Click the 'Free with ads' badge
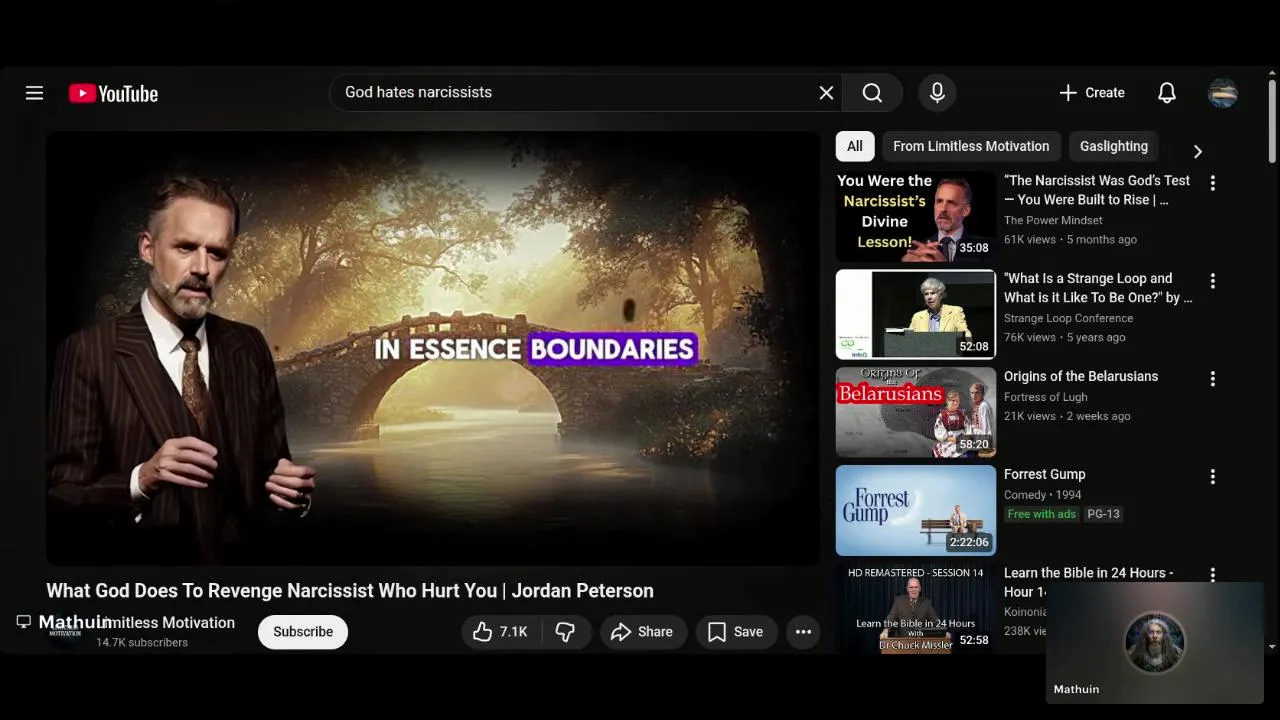 point(1041,514)
